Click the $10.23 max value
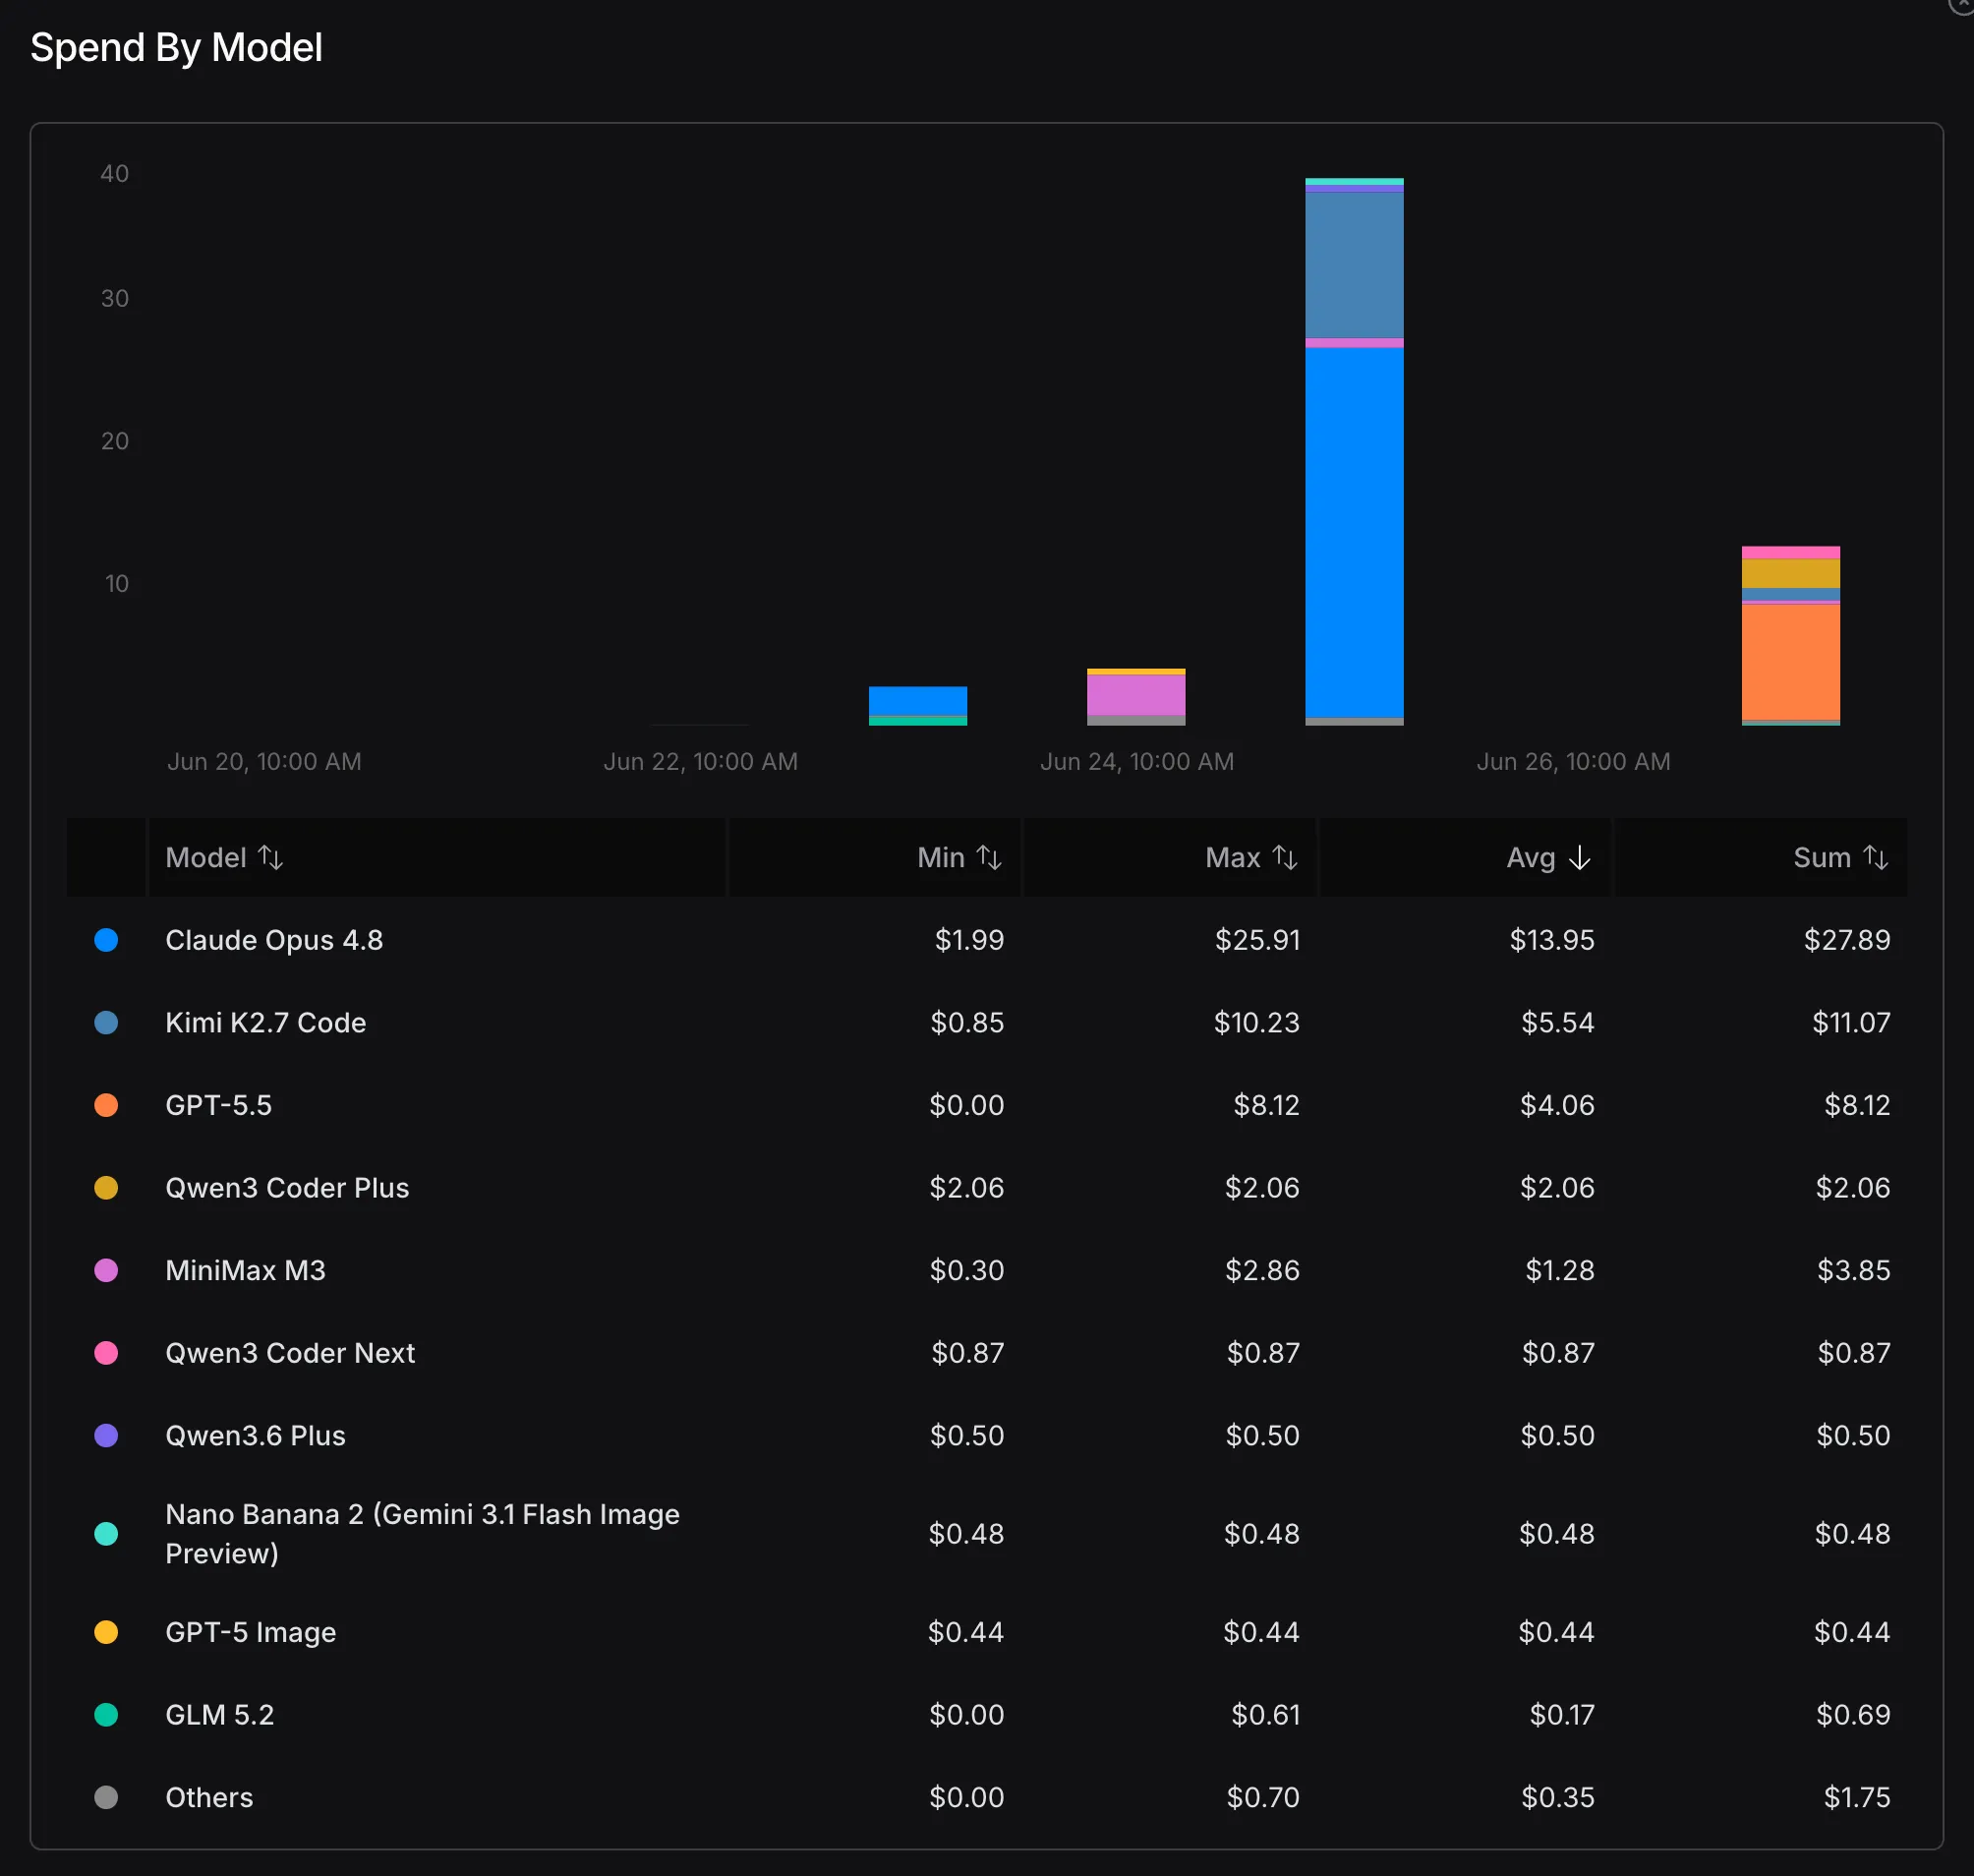 [1256, 1023]
